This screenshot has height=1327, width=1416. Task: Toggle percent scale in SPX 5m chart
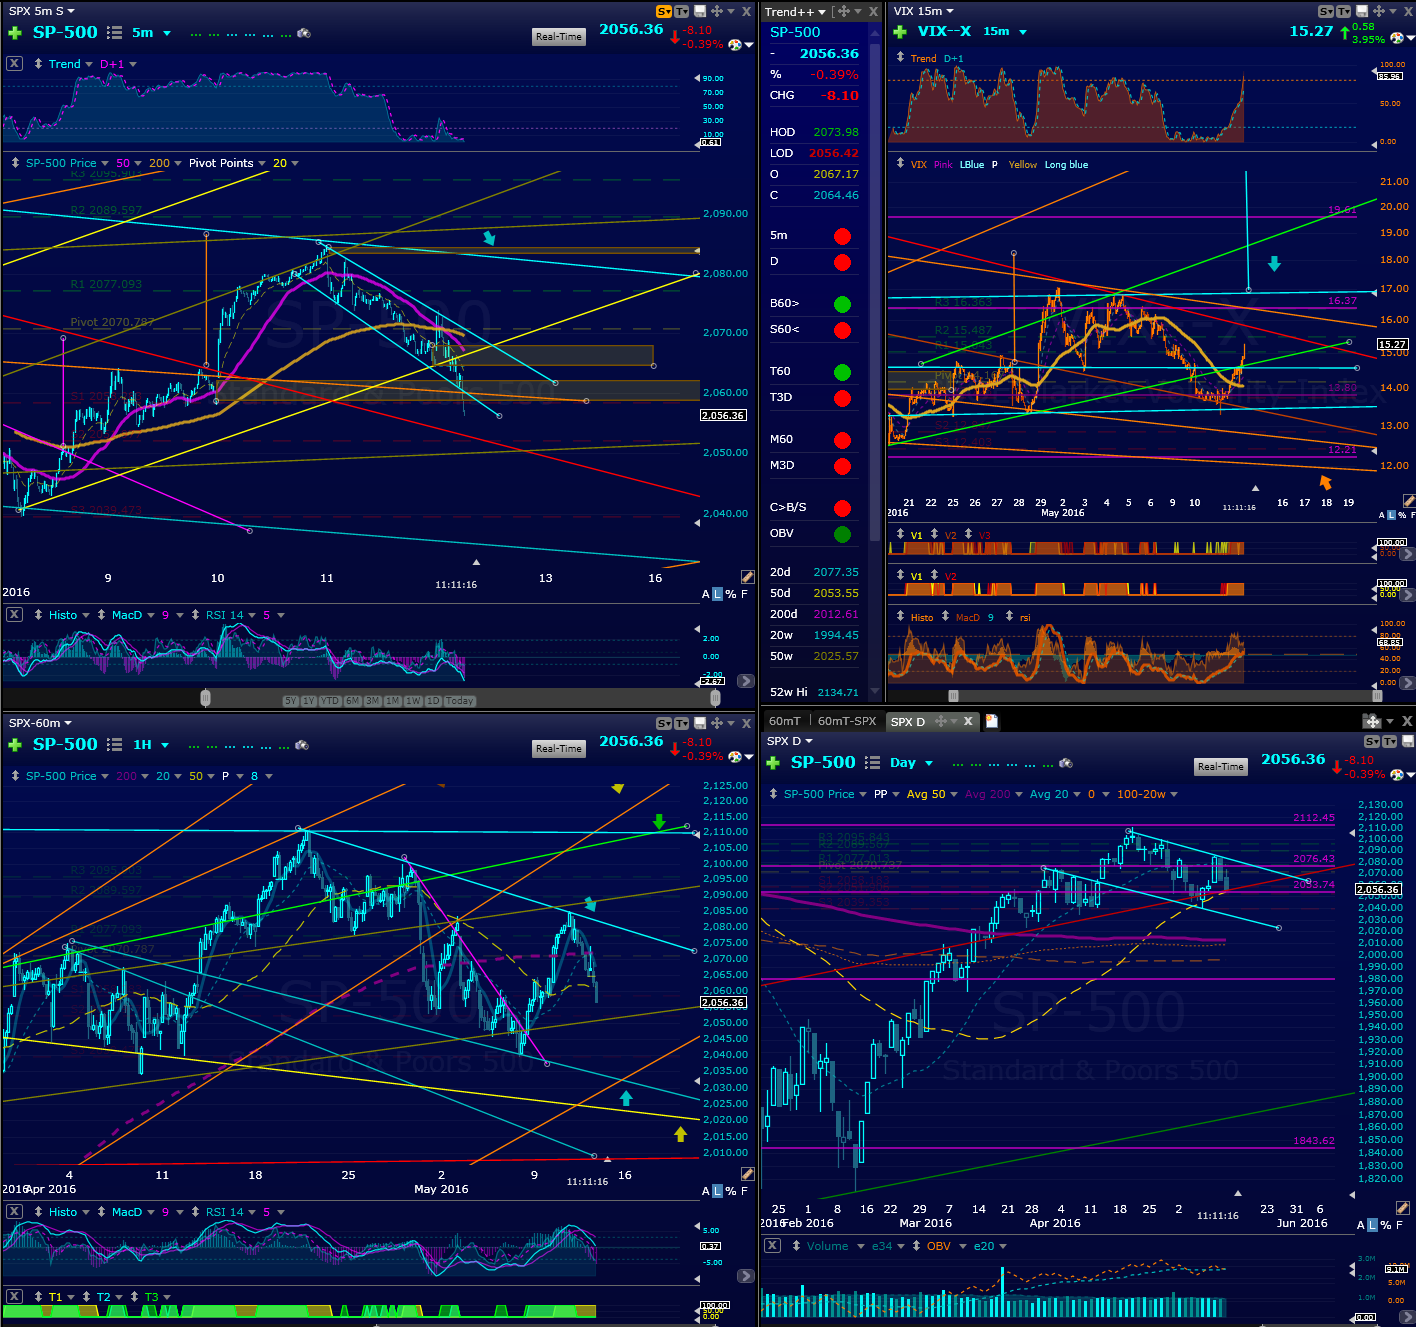(x=731, y=594)
